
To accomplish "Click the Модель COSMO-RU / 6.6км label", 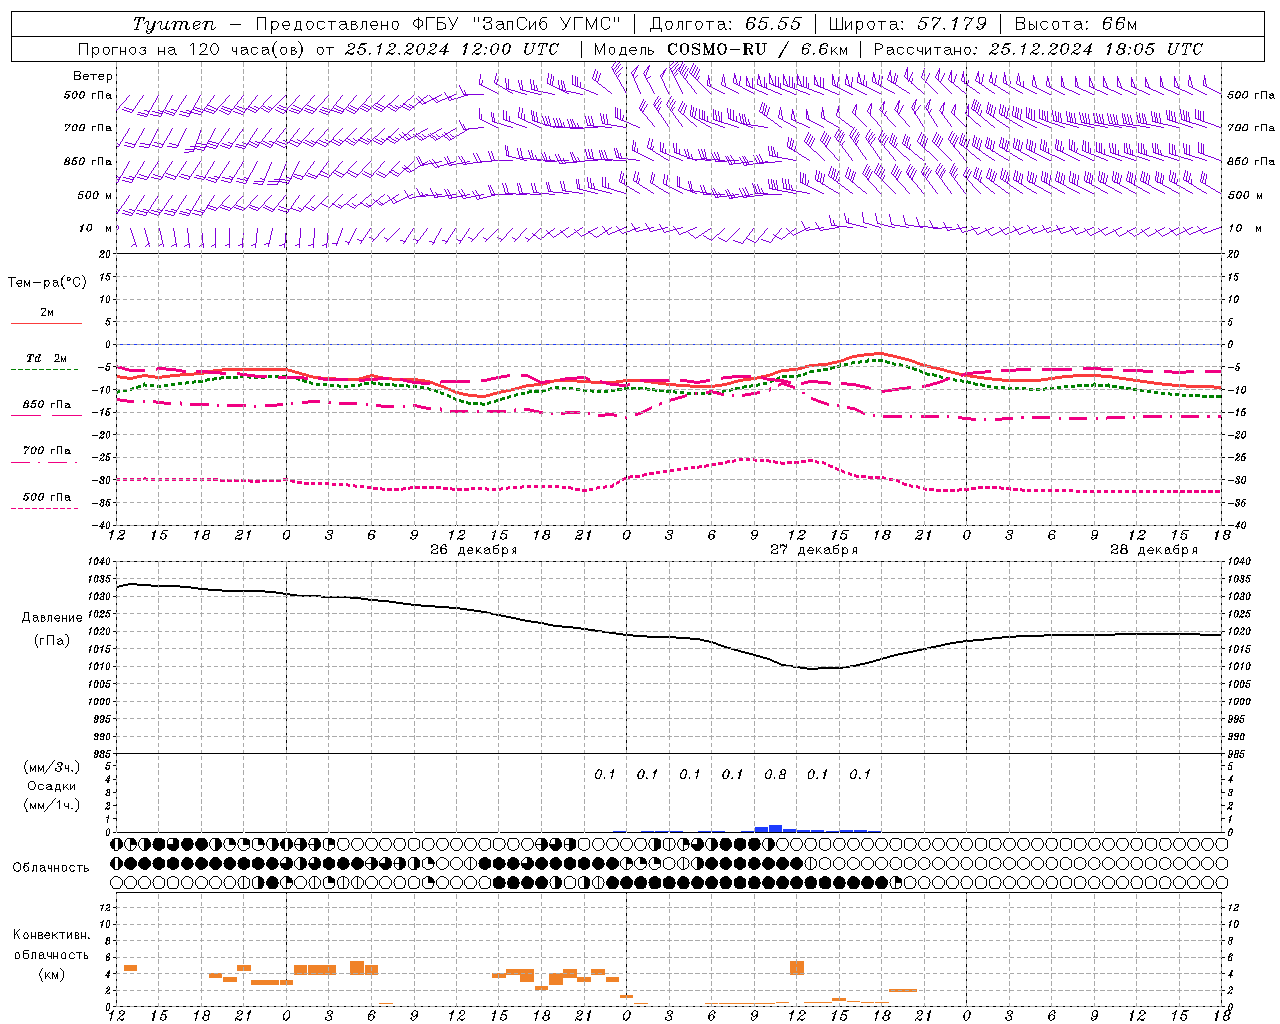I will [721, 49].
